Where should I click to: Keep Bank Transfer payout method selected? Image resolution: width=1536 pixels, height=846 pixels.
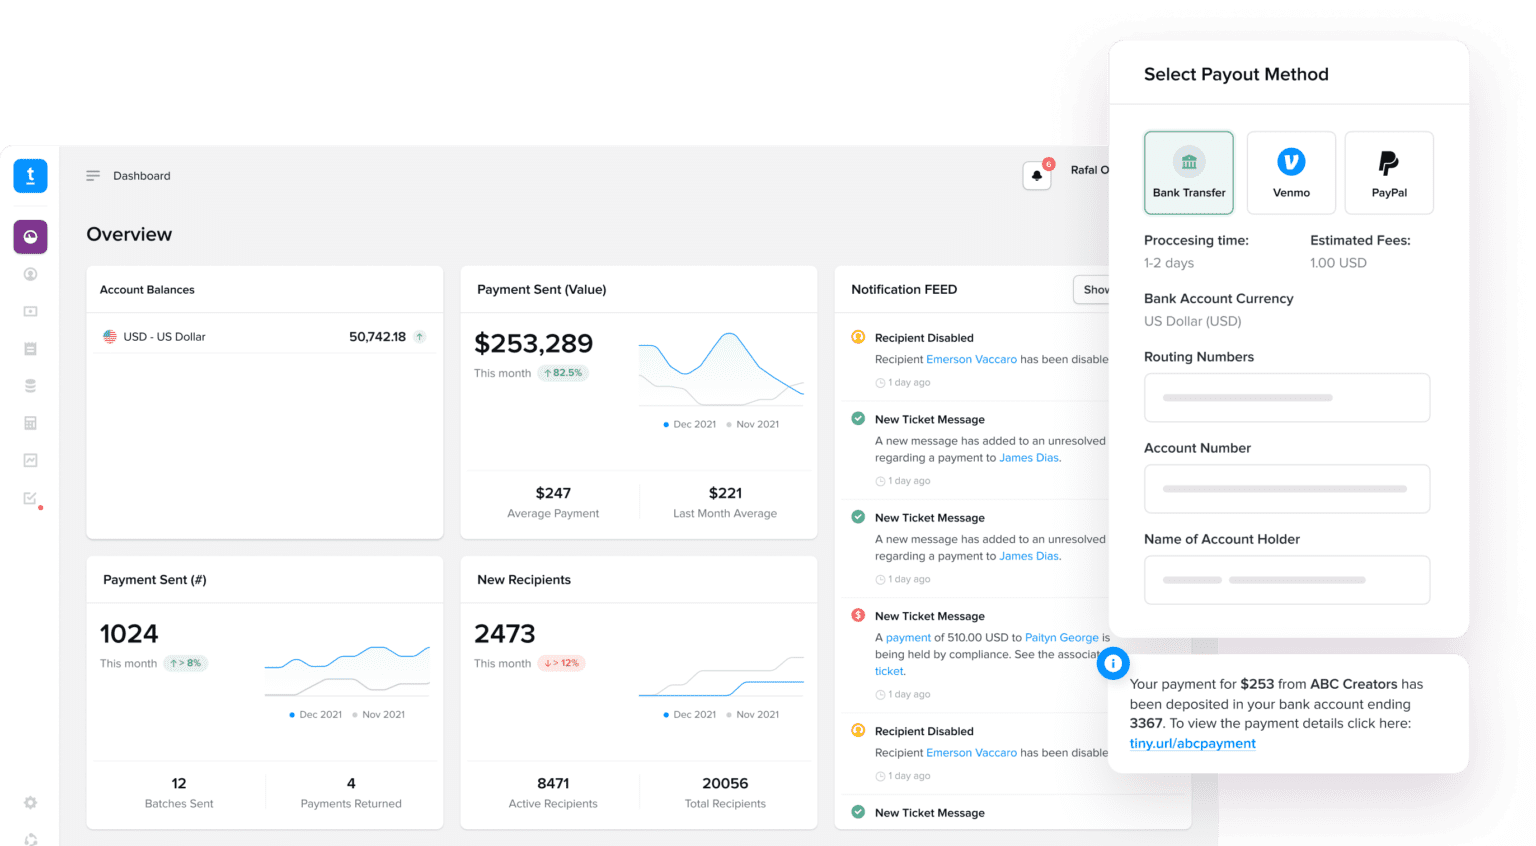[1188, 172]
